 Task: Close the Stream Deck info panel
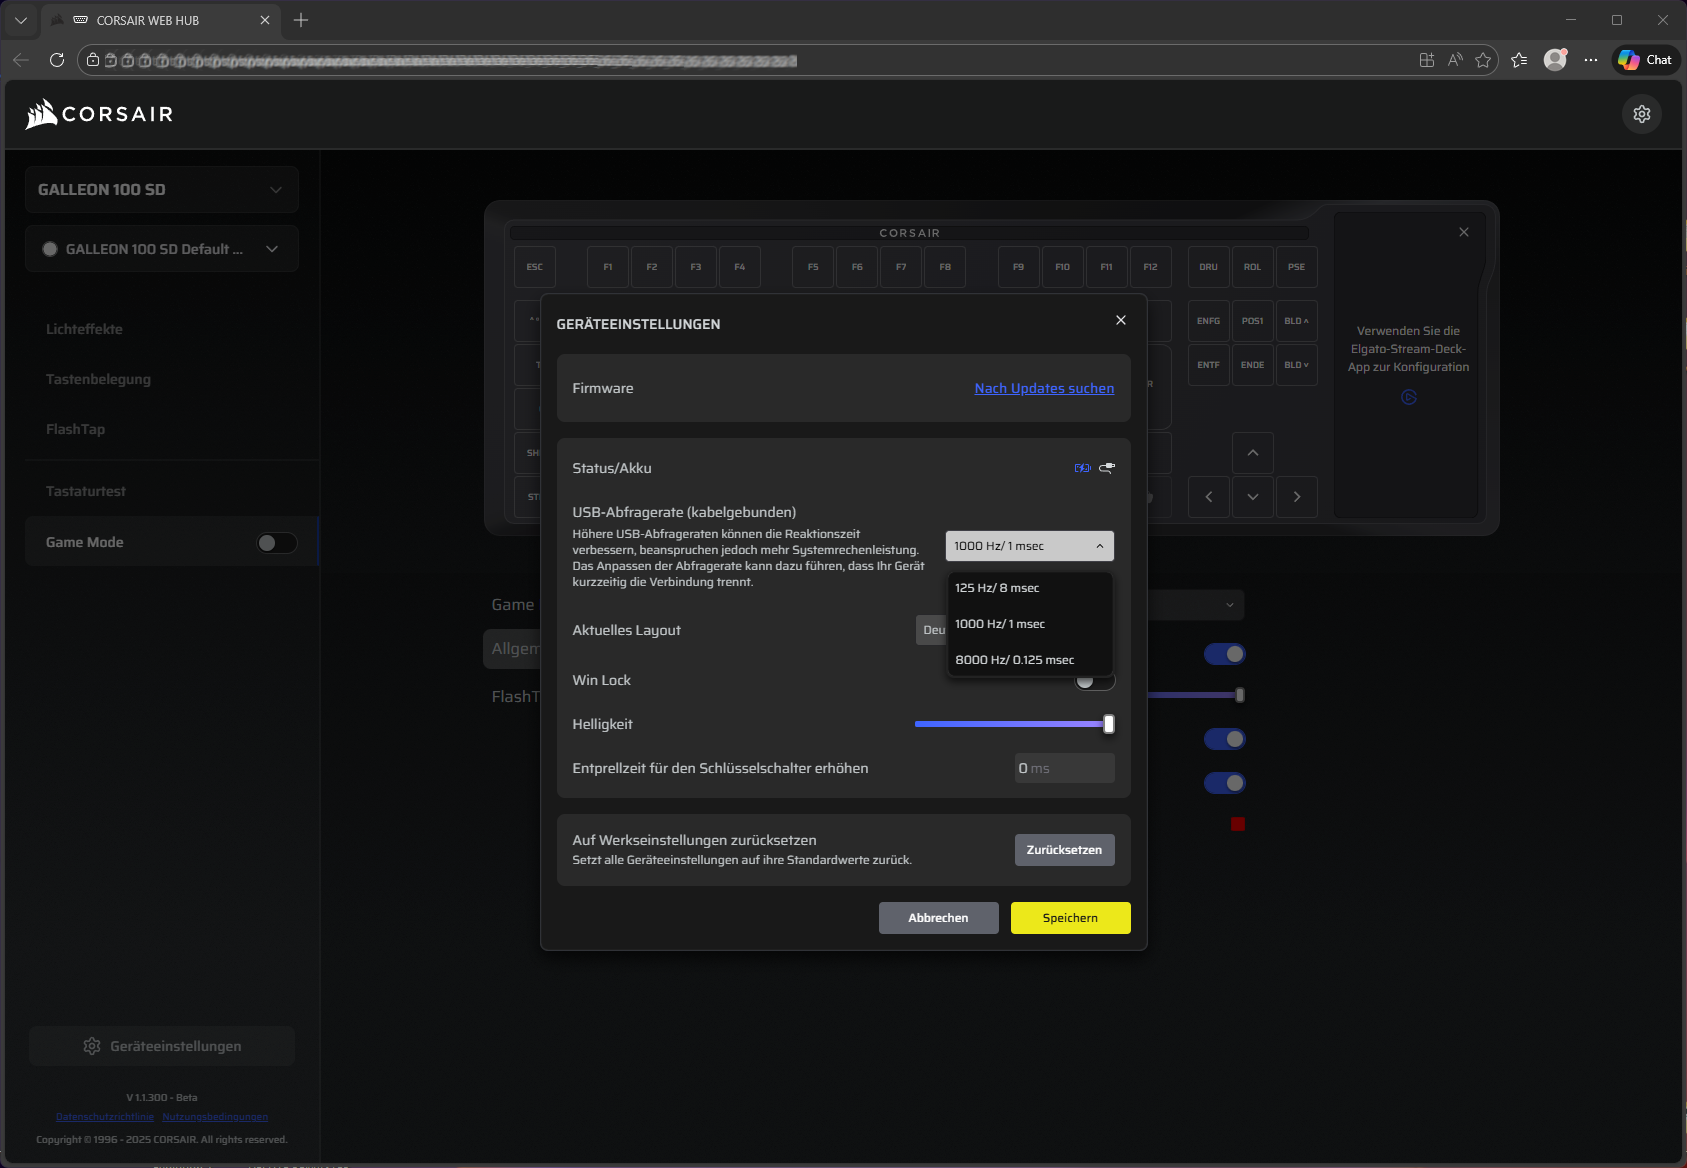click(x=1463, y=232)
